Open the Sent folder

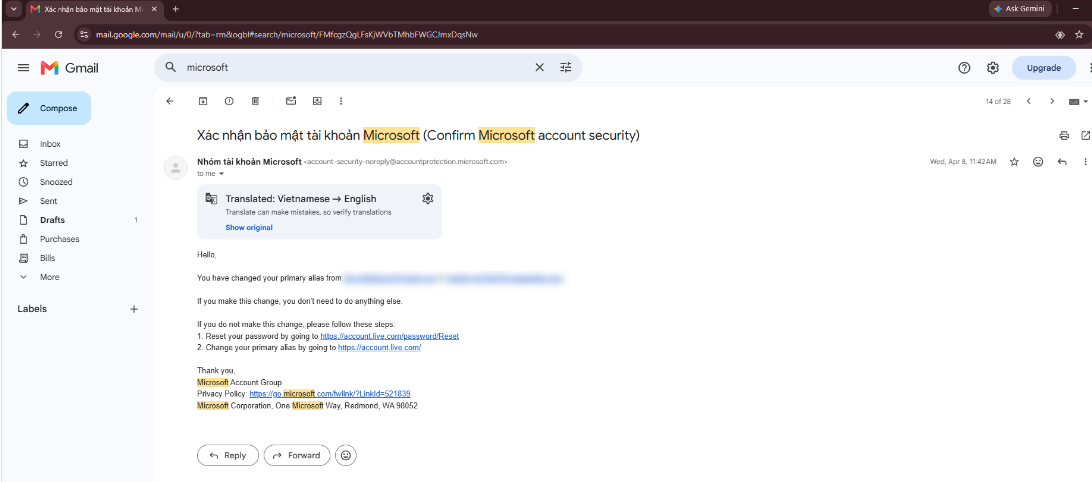49,201
